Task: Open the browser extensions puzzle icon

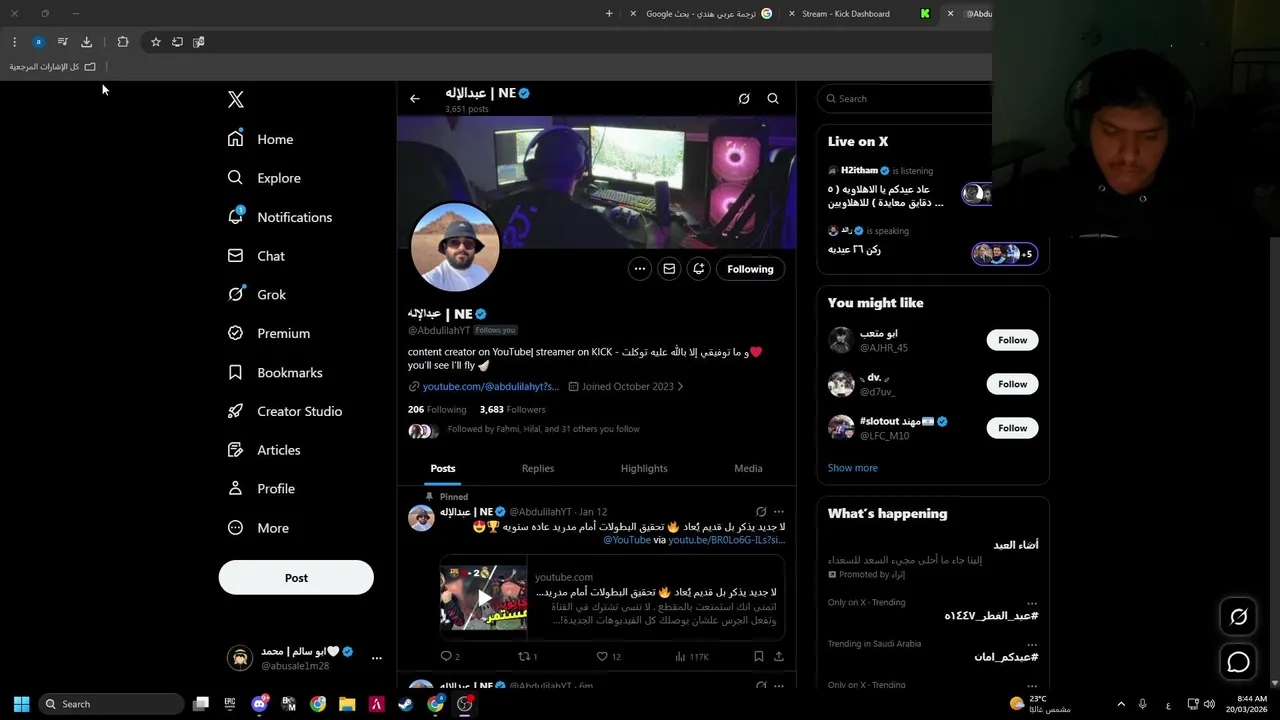Action: pos(123,42)
